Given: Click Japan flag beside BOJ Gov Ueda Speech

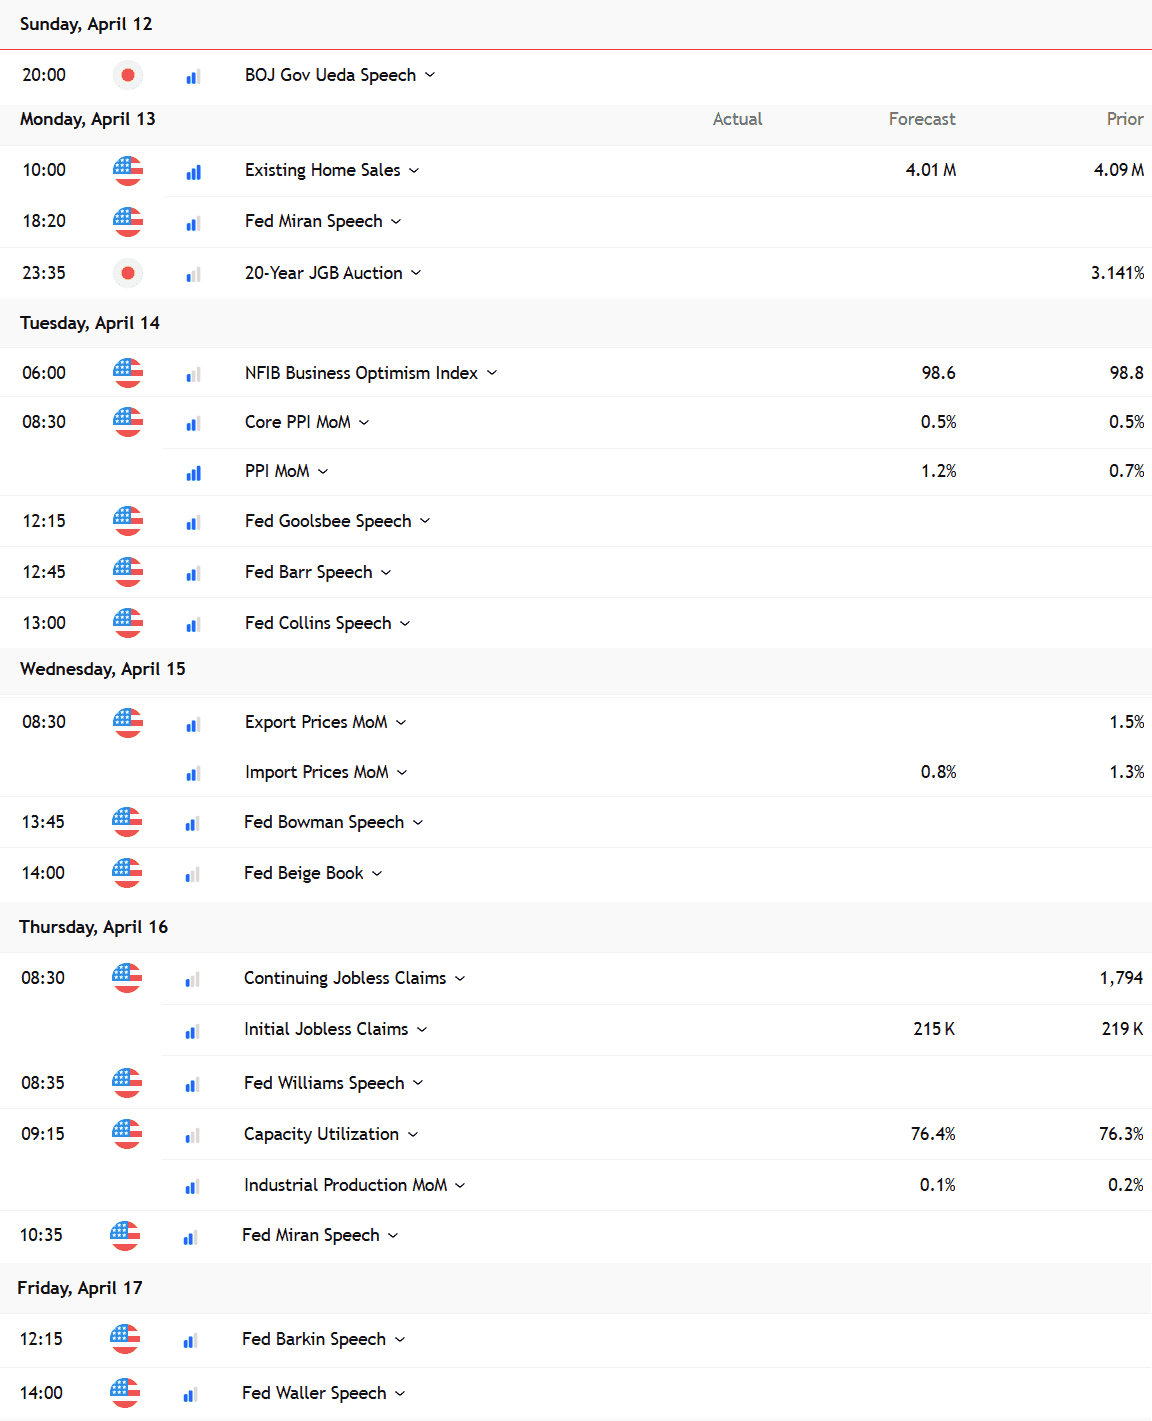Looking at the screenshot, I should click(x=128, y=75).
